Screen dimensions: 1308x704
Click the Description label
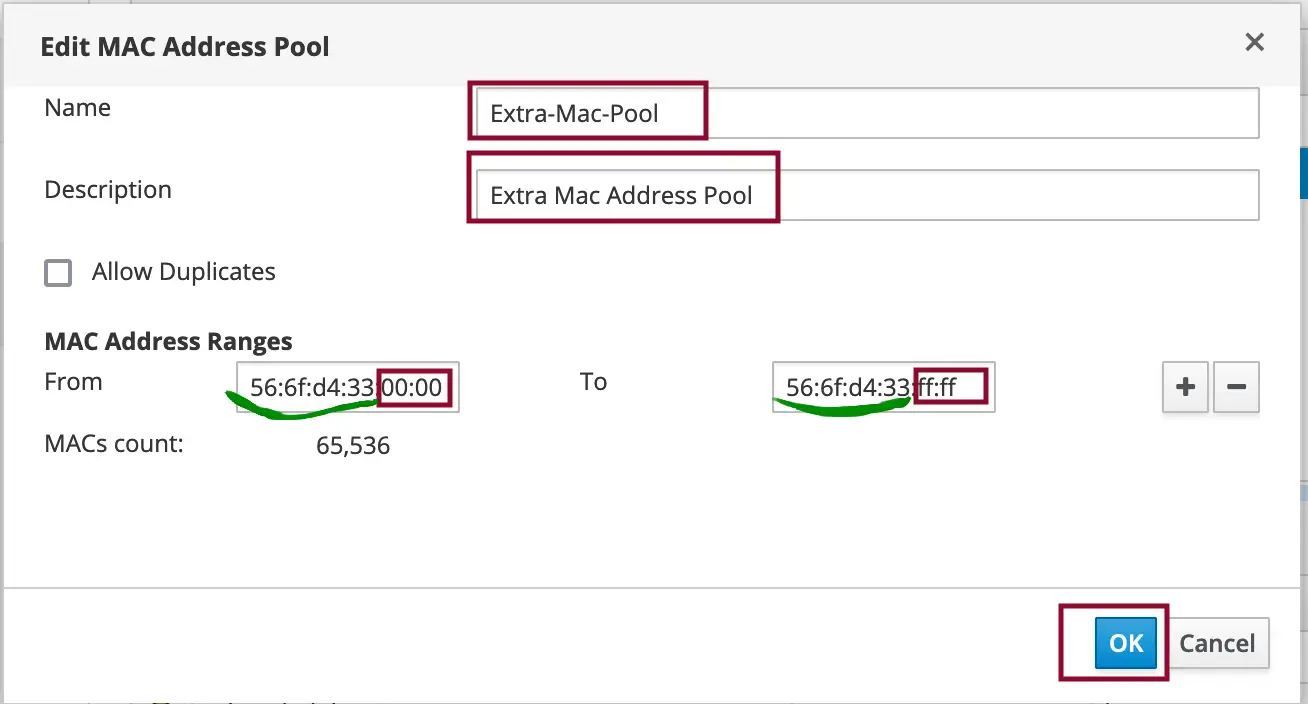click(108, 190)
